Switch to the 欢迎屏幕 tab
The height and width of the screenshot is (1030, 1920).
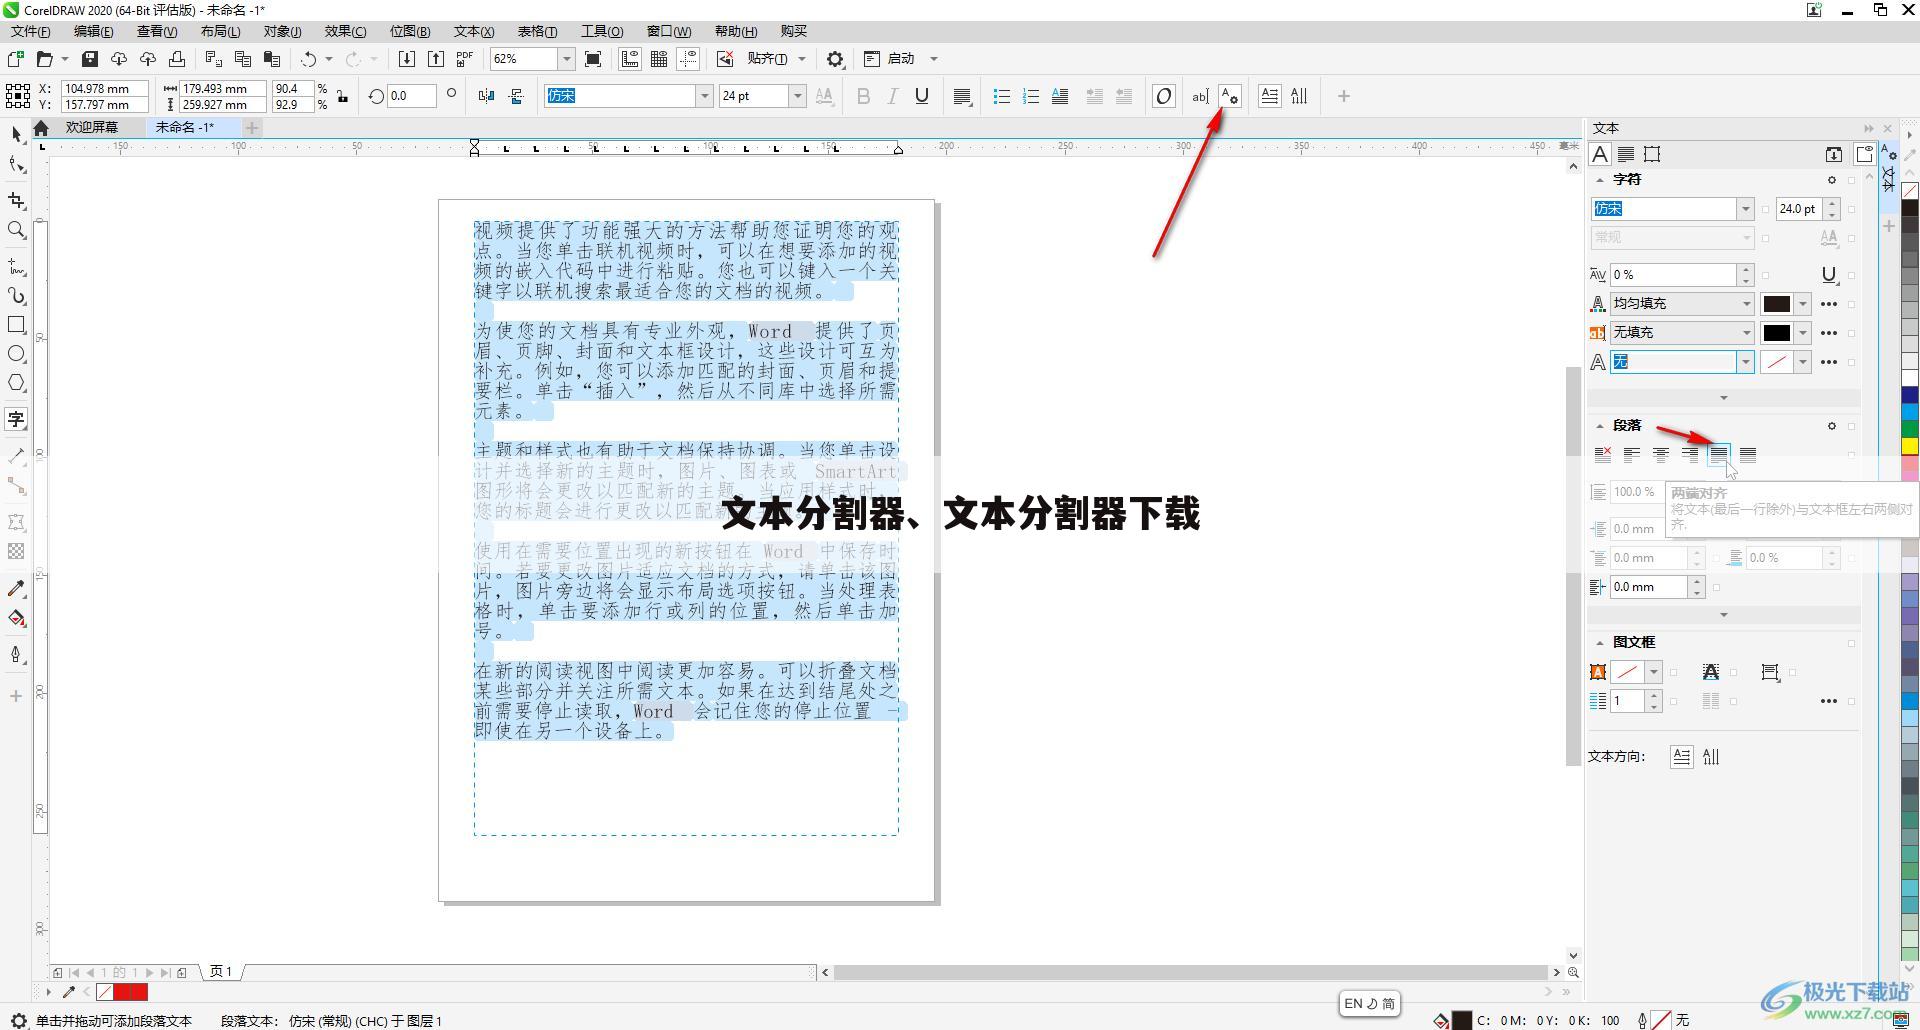pyautogui.click(x=92, y=127)
